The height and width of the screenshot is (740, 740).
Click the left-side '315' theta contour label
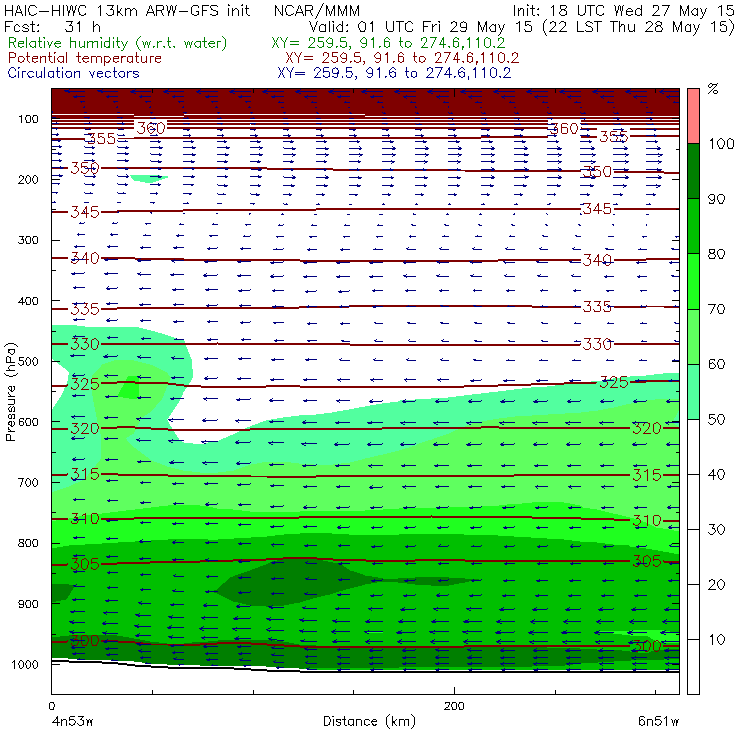85,474
